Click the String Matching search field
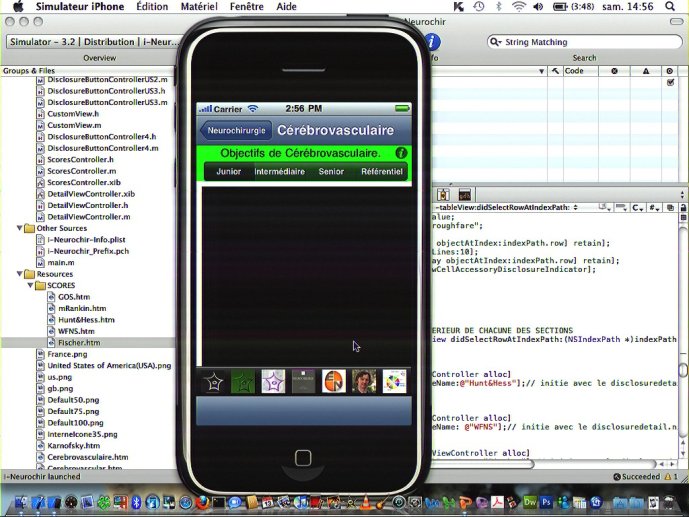 [x=585, y=42]
